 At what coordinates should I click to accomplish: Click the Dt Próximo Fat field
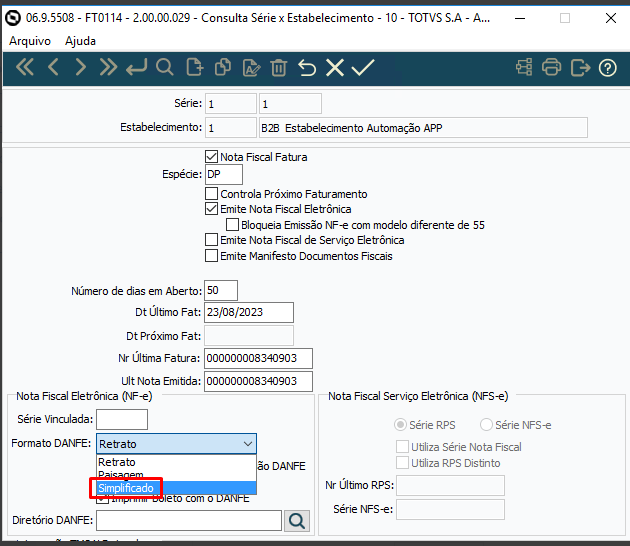click(x=249, y=335)
